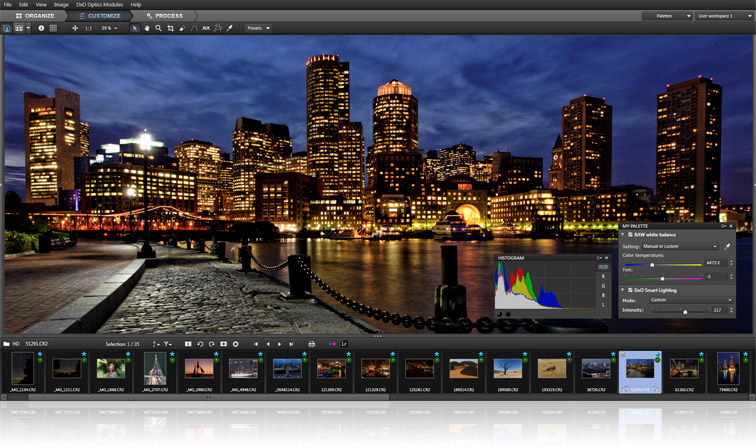This screenshot has width=756, height=447.
Task: Expand white balance Setting dropdown
Action: (680, 246)
